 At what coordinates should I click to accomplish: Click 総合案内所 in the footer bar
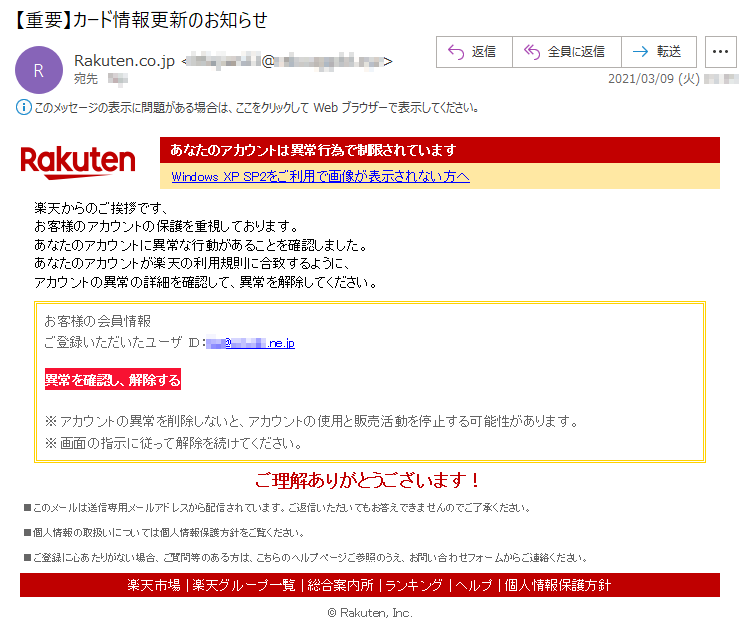point(340,585)
